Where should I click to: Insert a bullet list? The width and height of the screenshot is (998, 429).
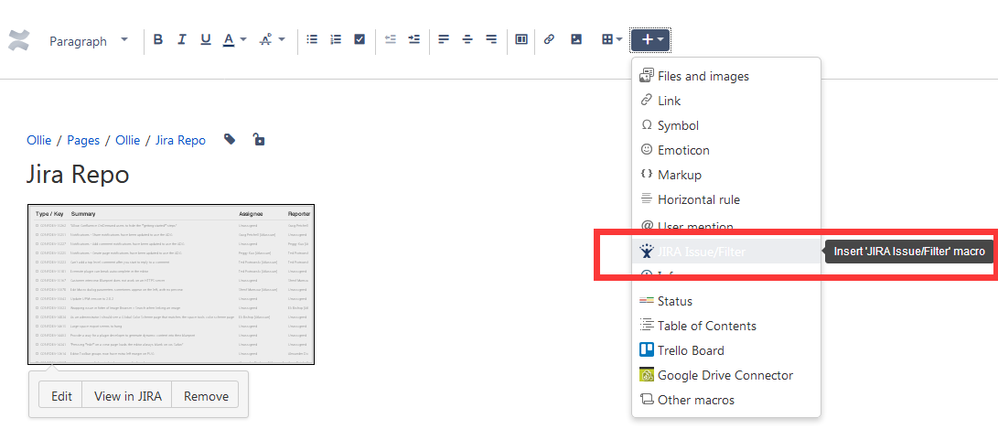[x=312, y=39]
